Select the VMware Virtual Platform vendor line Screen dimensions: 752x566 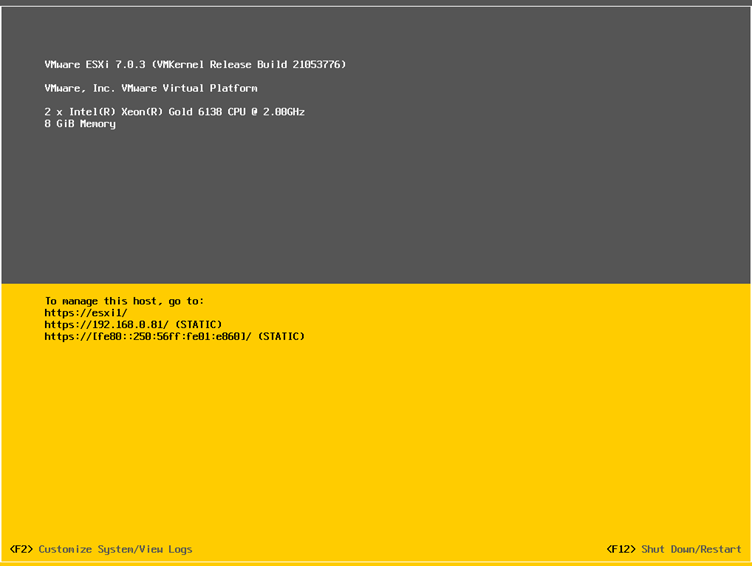(151, 88)
